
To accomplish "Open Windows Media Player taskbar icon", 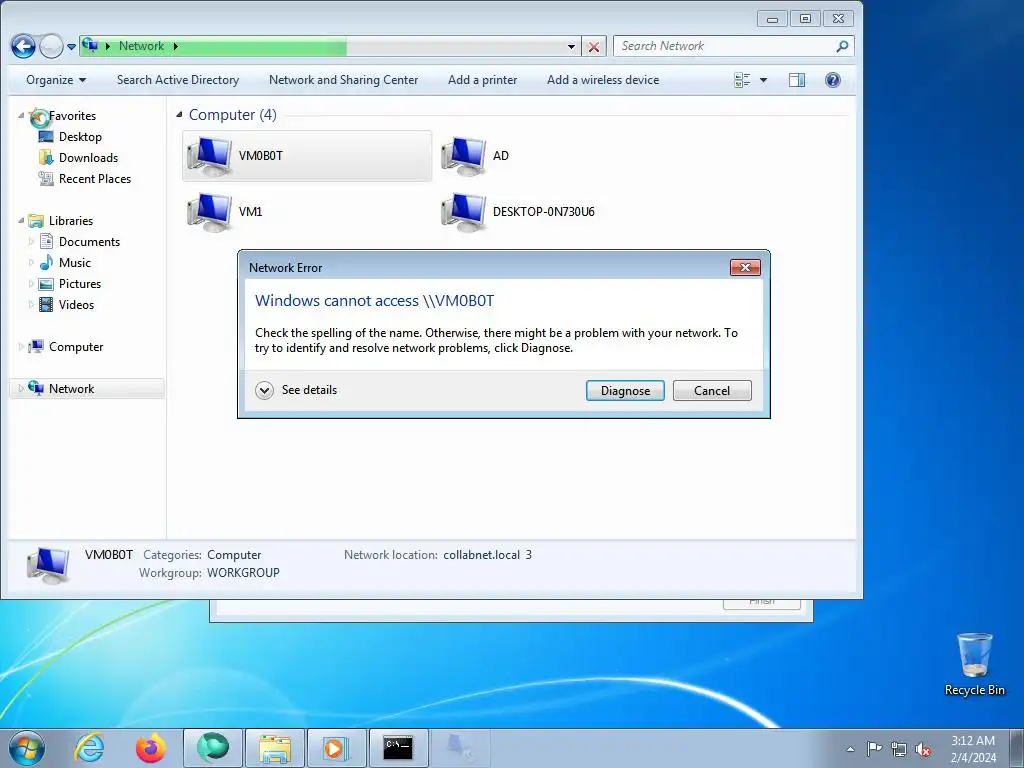I will pyautogui.click(x=337, y=748).
